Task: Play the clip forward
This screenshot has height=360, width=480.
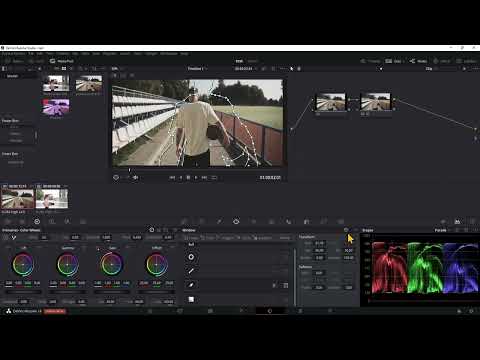Action: [196, 178]
